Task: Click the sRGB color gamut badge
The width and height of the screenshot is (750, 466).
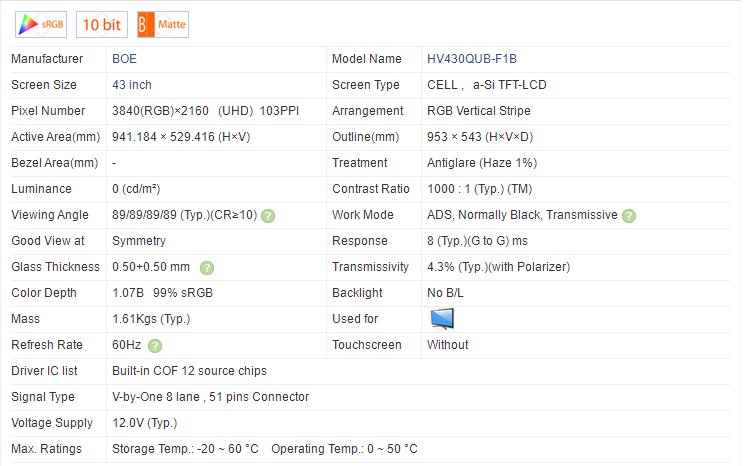Action: 40,23
